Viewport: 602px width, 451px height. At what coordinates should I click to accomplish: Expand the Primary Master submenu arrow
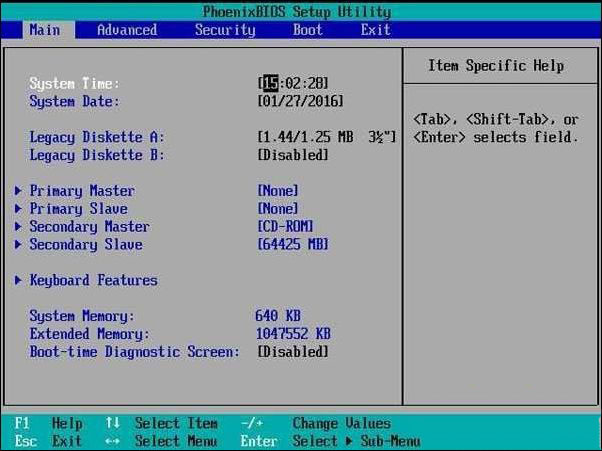click(19, 191)
